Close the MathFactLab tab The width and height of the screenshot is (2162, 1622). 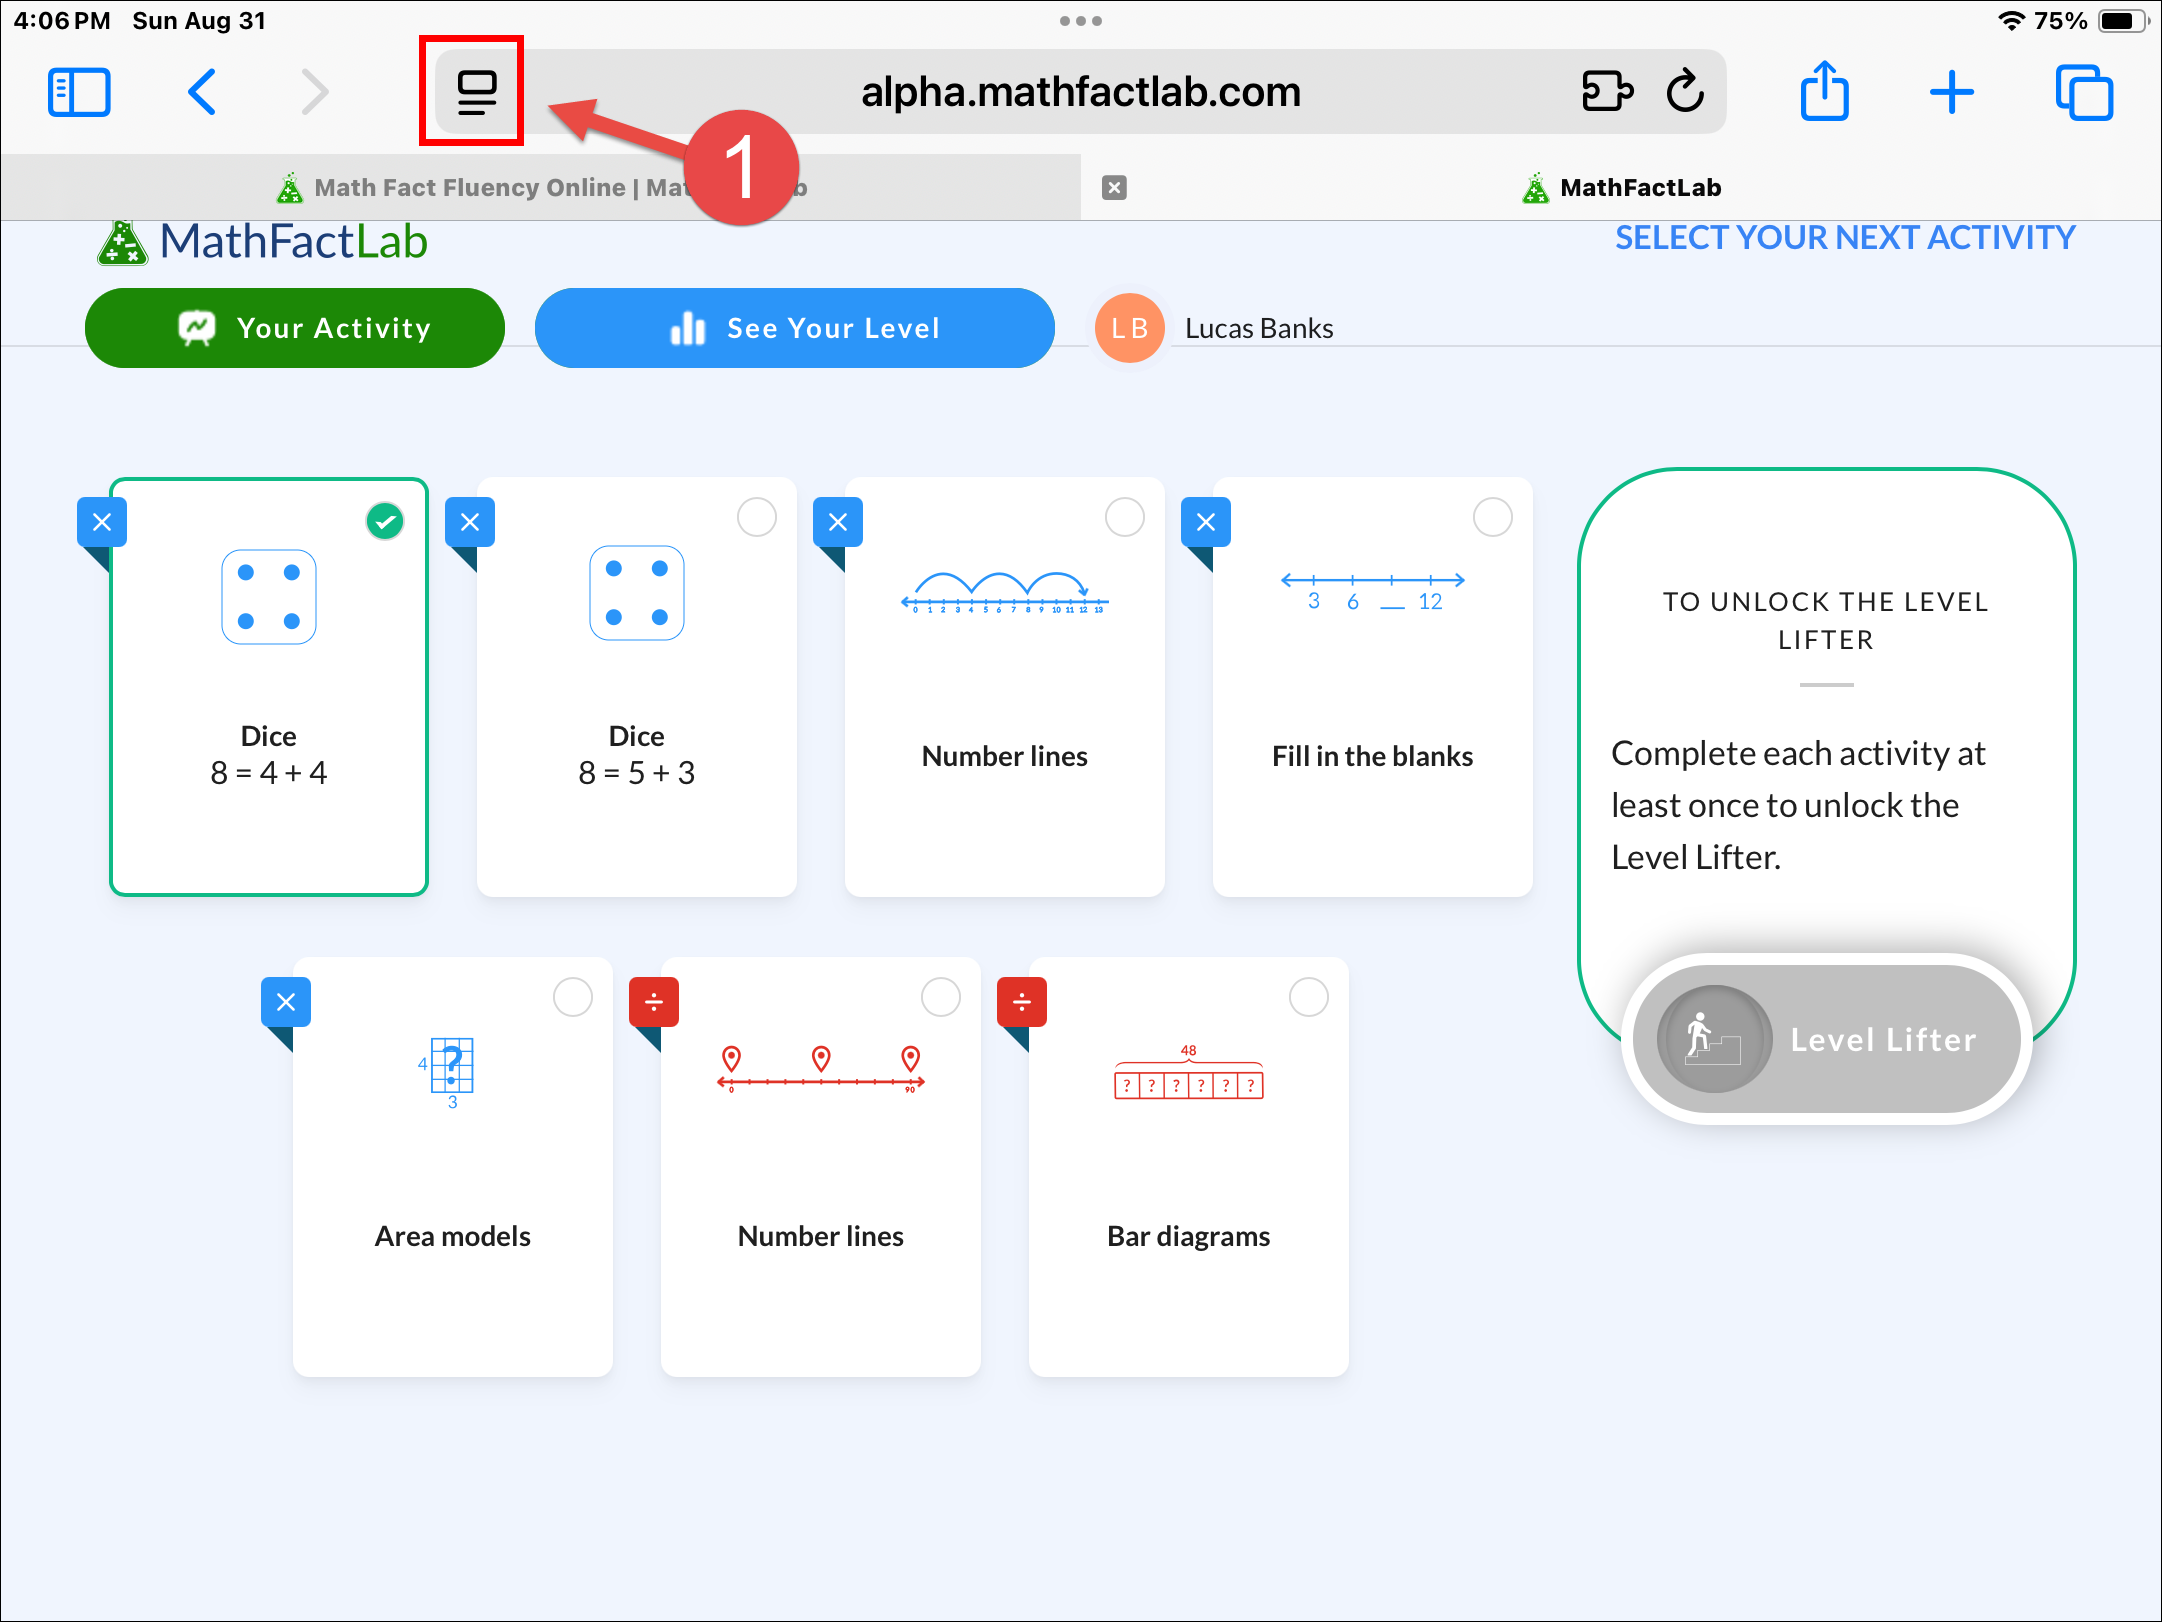pyautogui.click(x=1114, y=187)
